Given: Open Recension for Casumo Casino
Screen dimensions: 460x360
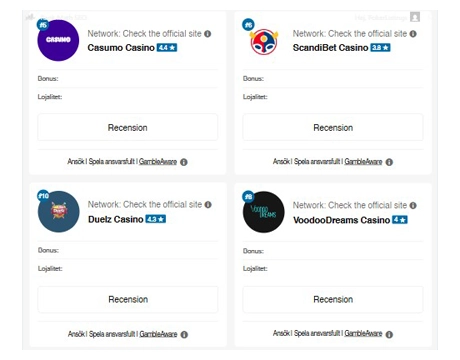Looking at the screenshot, I should [128, 127].
